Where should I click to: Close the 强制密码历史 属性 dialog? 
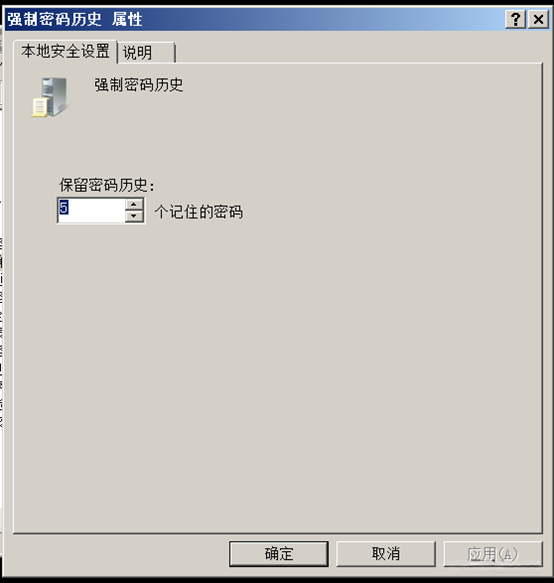(x=538, y=19)
